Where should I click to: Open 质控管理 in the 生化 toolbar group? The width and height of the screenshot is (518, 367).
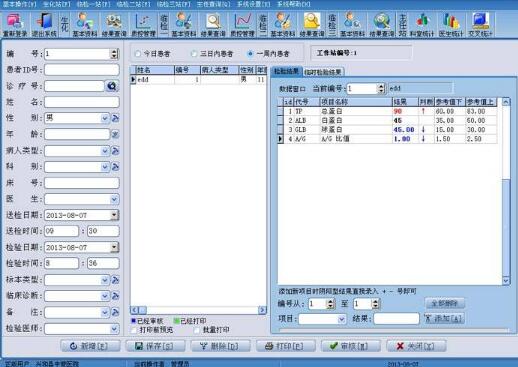[143, 24]
